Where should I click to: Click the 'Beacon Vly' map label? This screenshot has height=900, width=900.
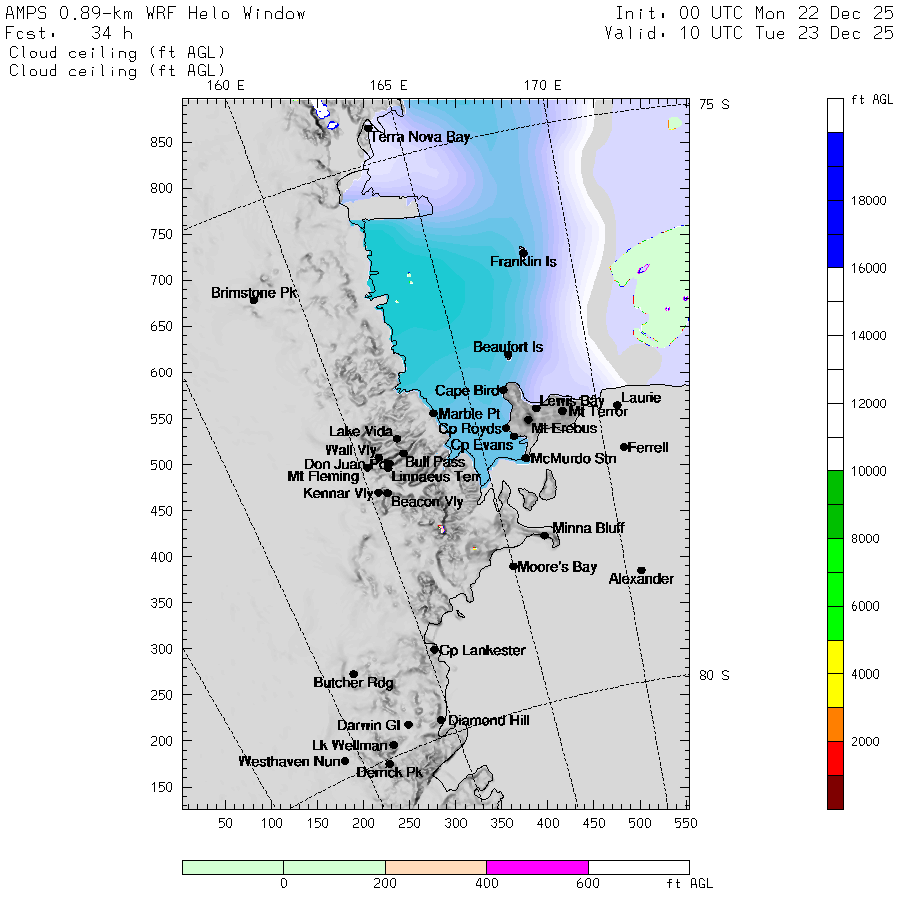pyautogui.click(x=427, y=502)
